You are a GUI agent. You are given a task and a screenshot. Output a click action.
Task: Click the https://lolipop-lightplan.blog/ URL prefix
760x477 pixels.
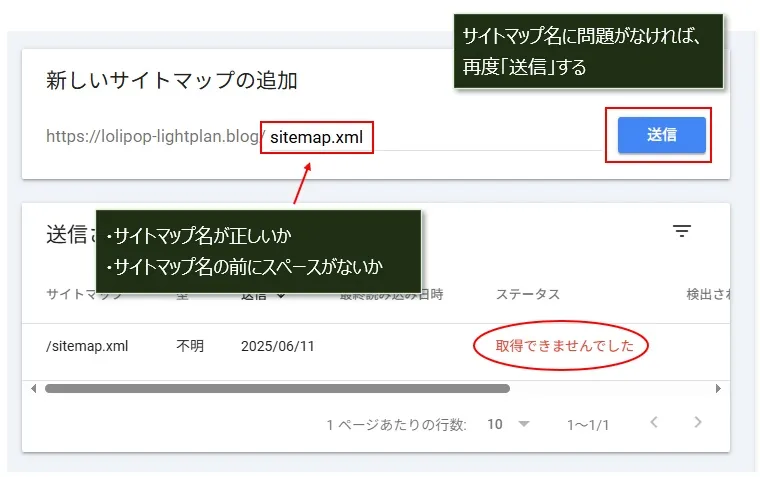(149, 137)
